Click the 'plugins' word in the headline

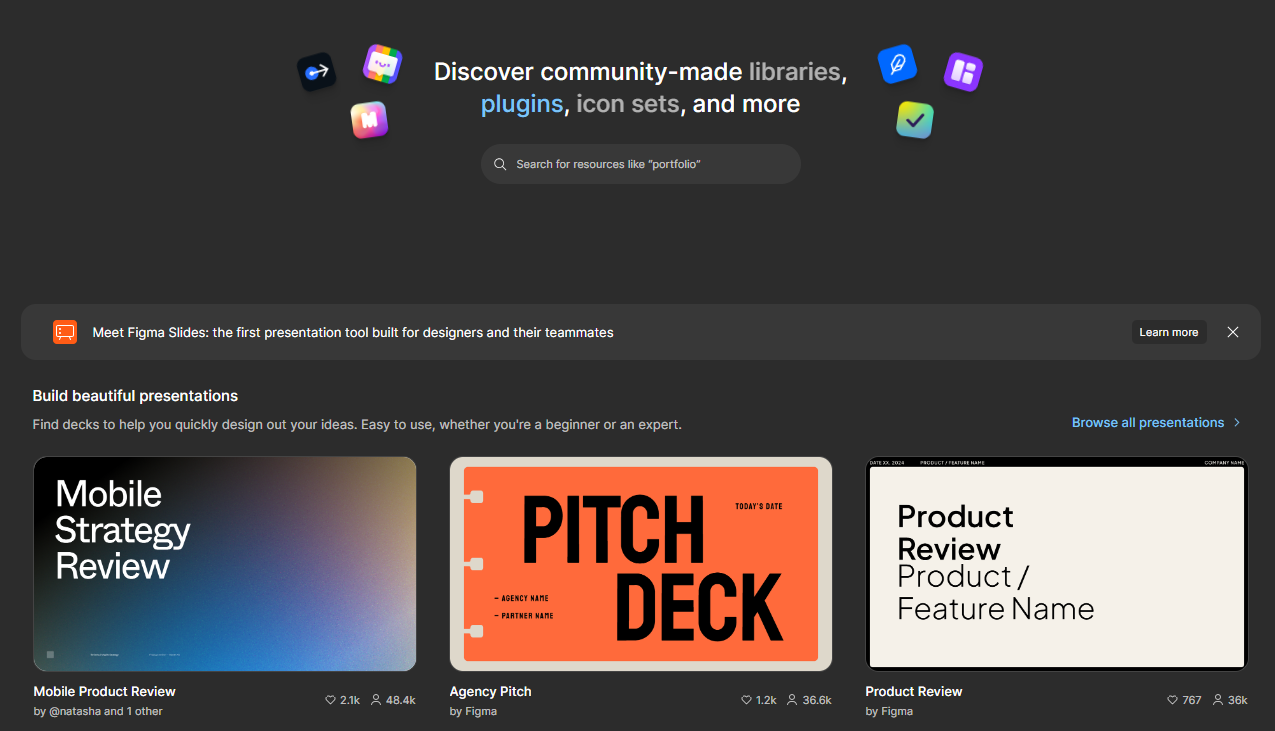point(522,104)
